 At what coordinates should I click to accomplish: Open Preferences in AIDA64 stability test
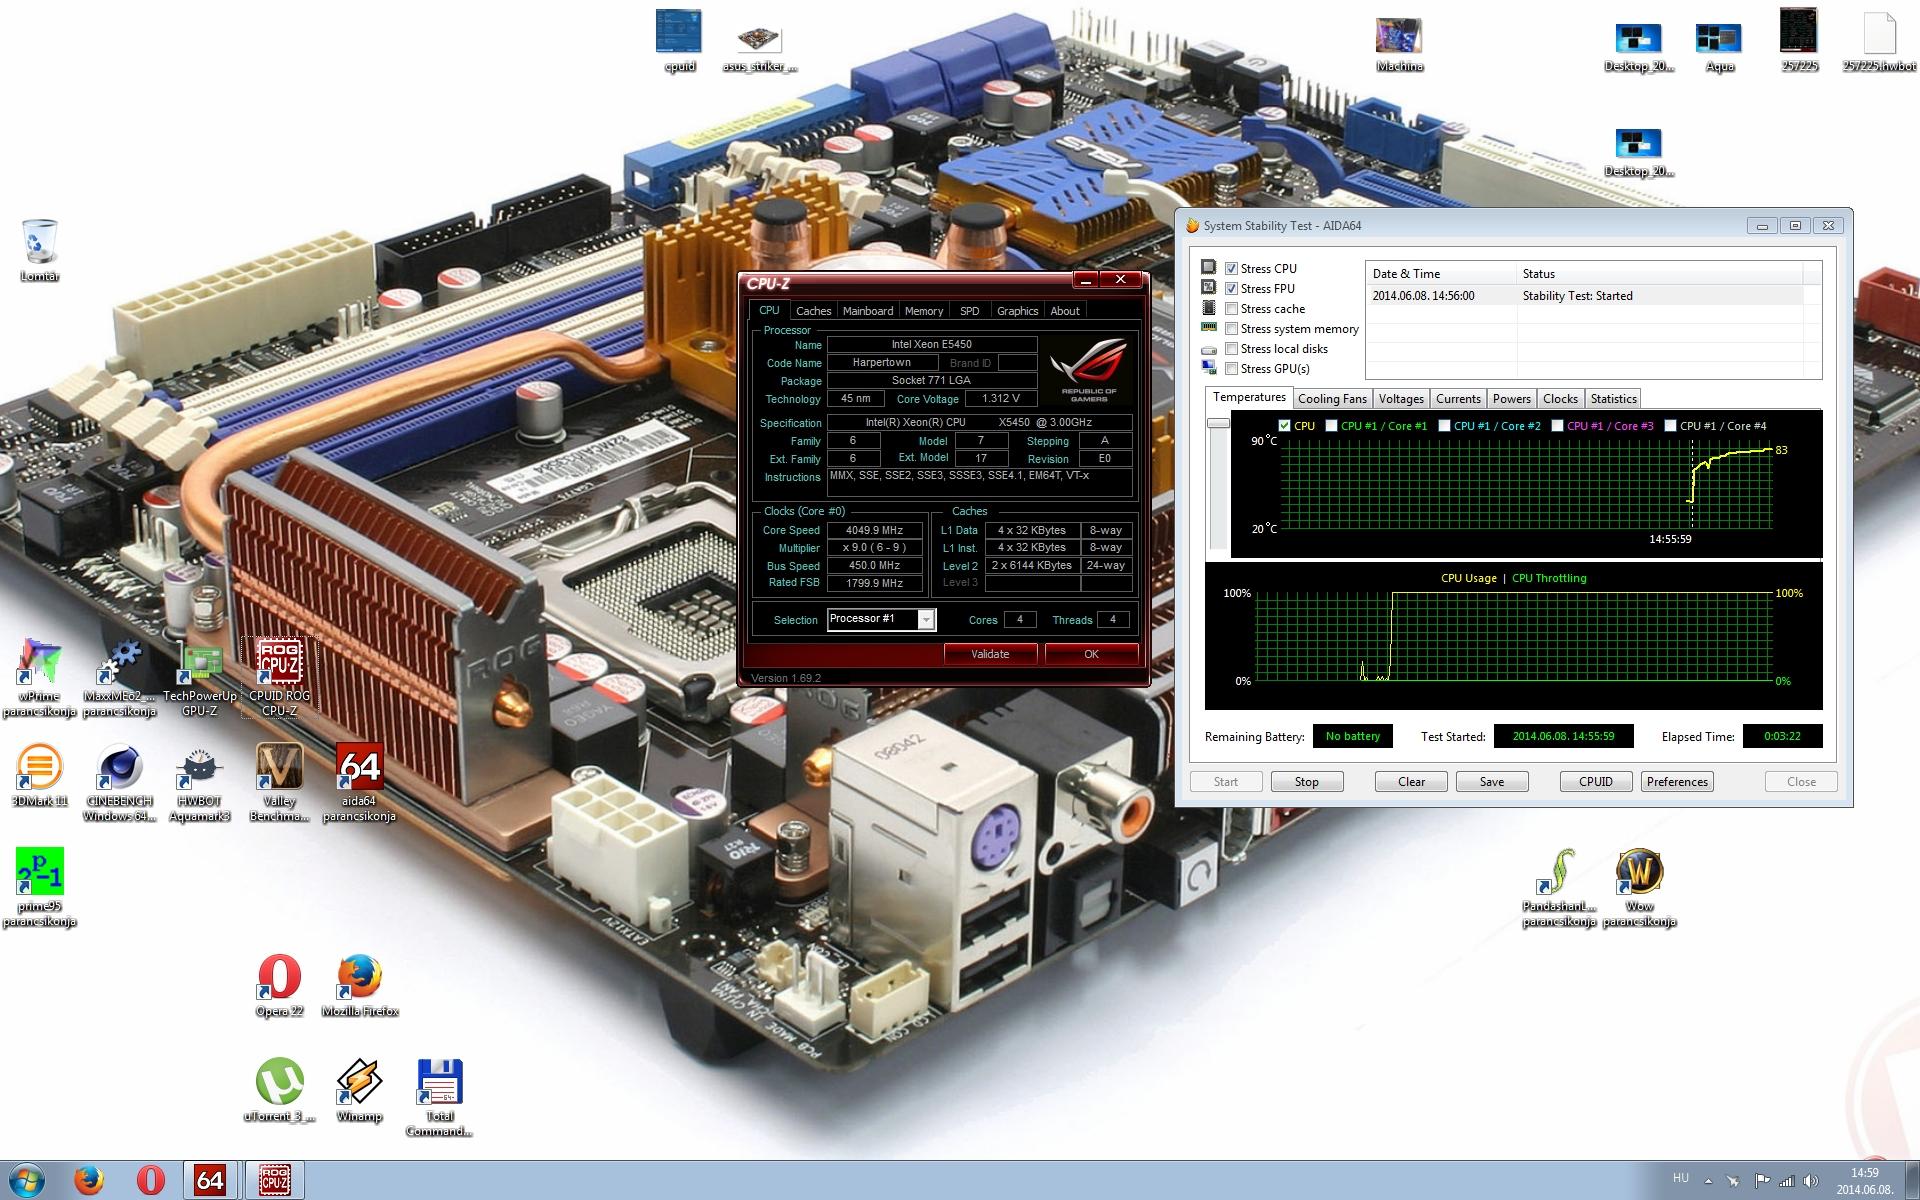click(x=1677, y=782)
